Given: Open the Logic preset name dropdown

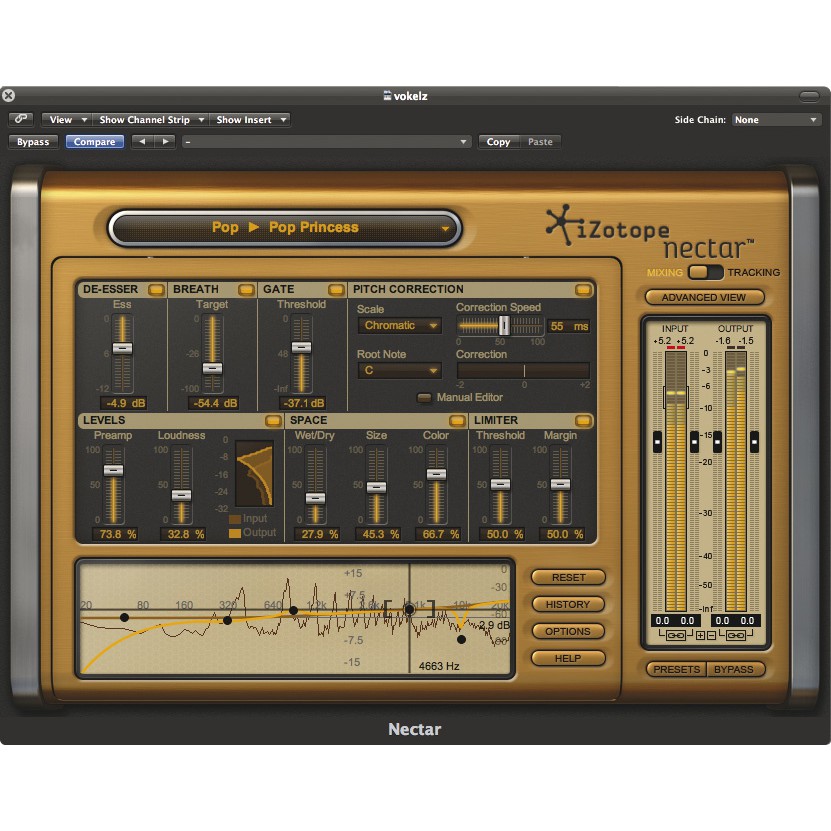Looking at the screenshot, I should pyautogui.click(x=326, y=142).
